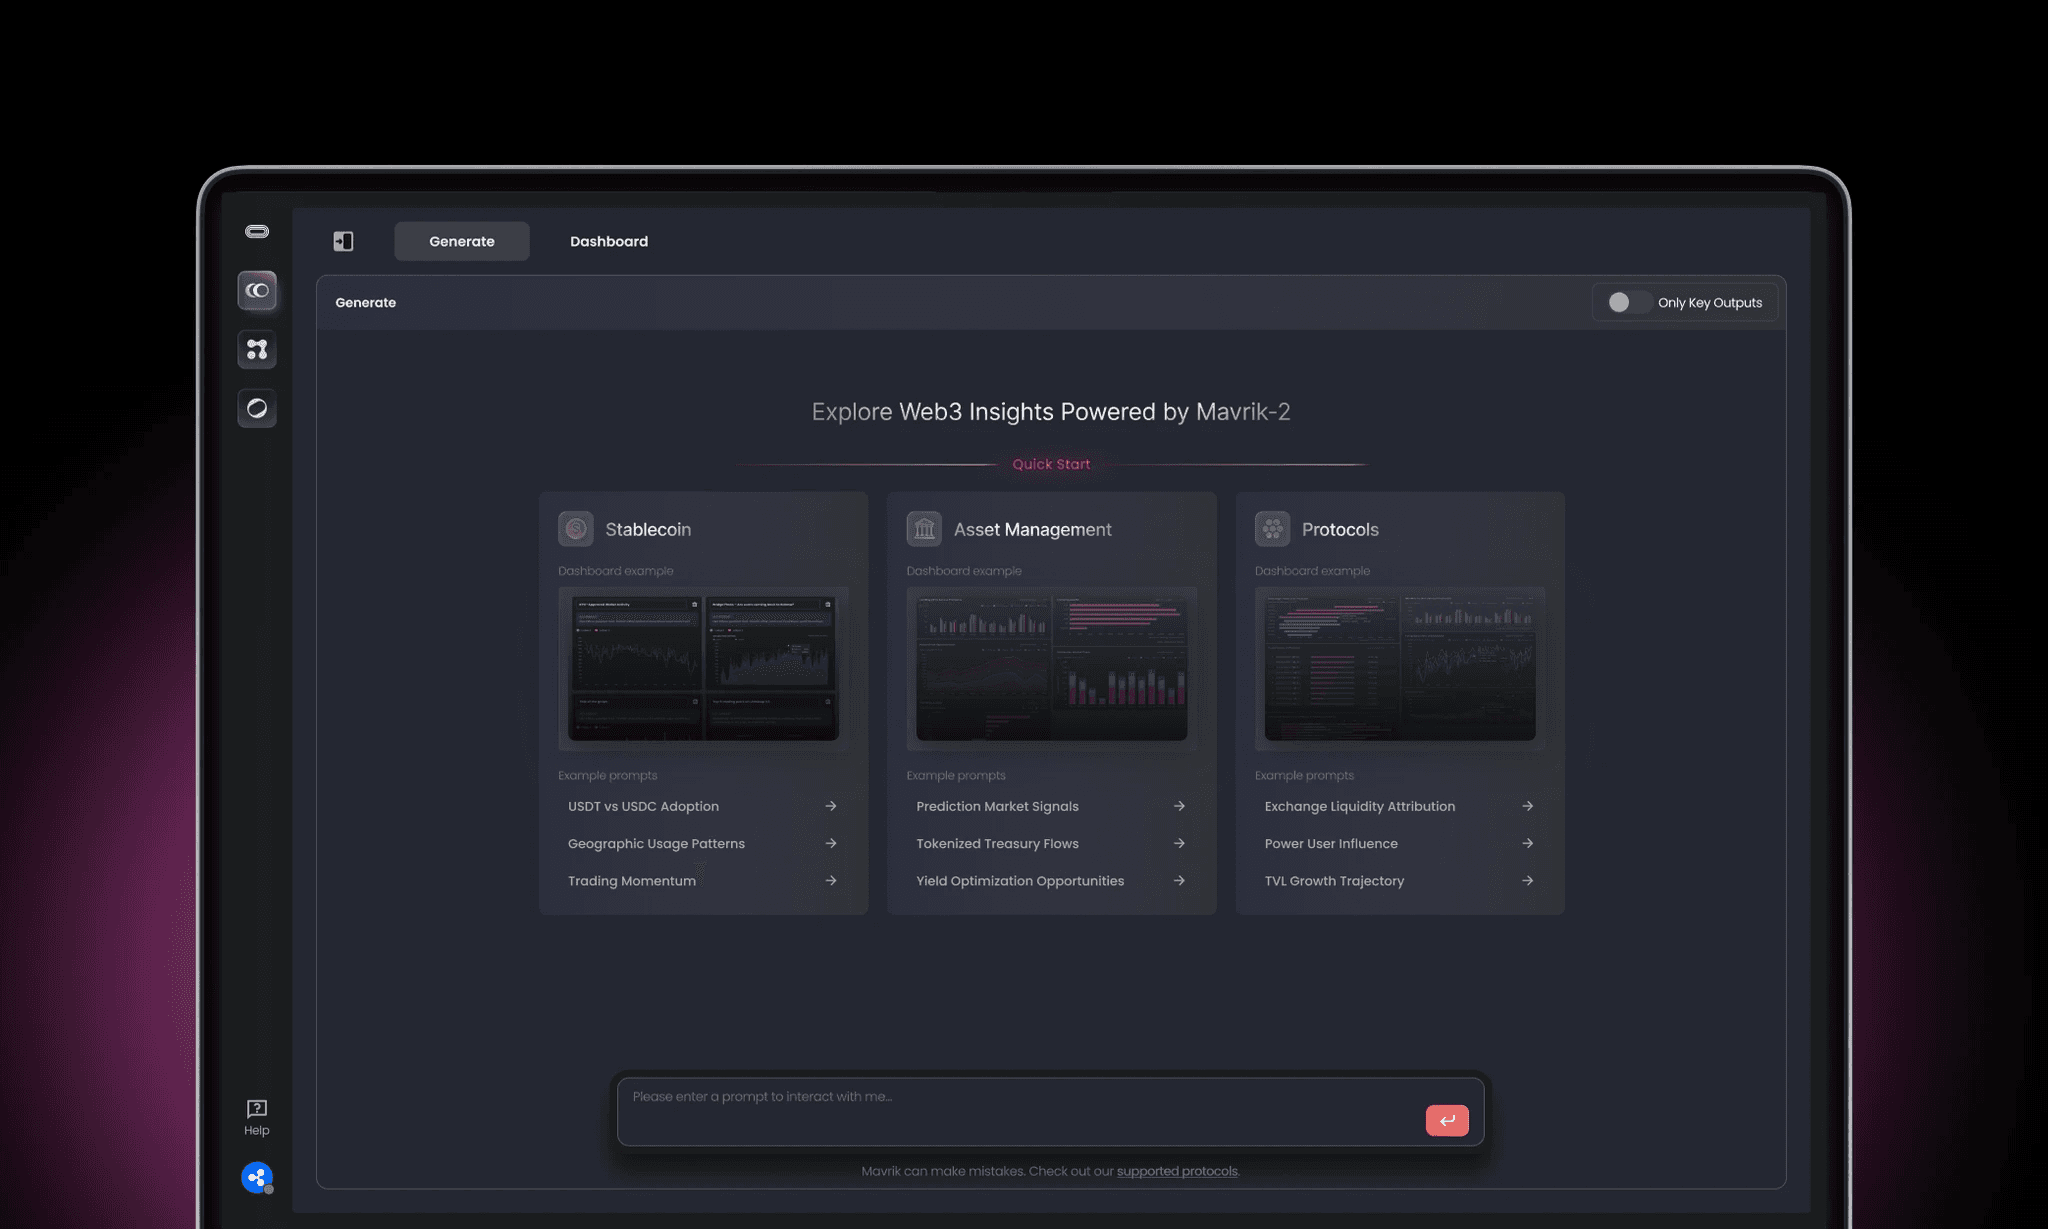2048x1229 pixels.
Task: Open the USDT vs USDC Adoption prompt arrow
Action: click(830, 806)
